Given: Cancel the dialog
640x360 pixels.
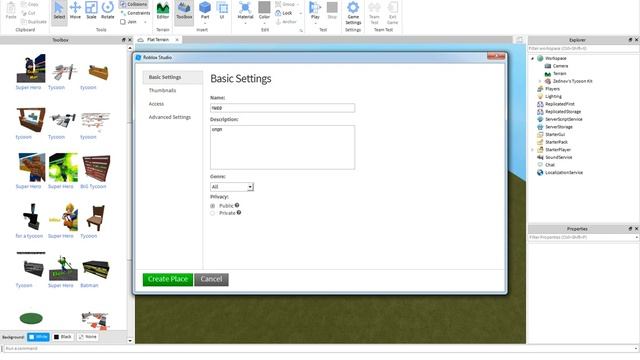Looking at the screenshot, I should tap(211, 280).
